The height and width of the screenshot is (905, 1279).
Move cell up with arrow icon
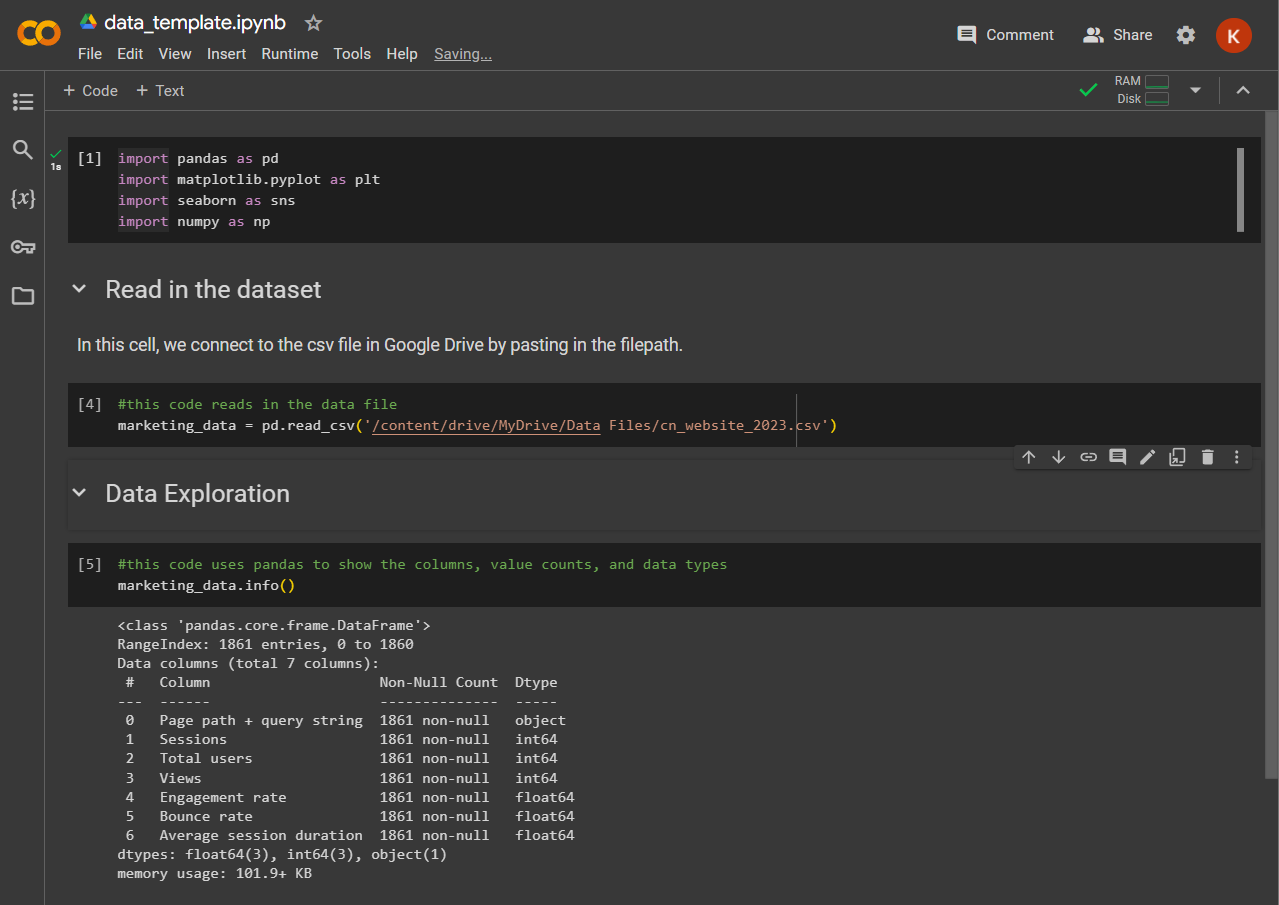click(x=1028, y=457)
